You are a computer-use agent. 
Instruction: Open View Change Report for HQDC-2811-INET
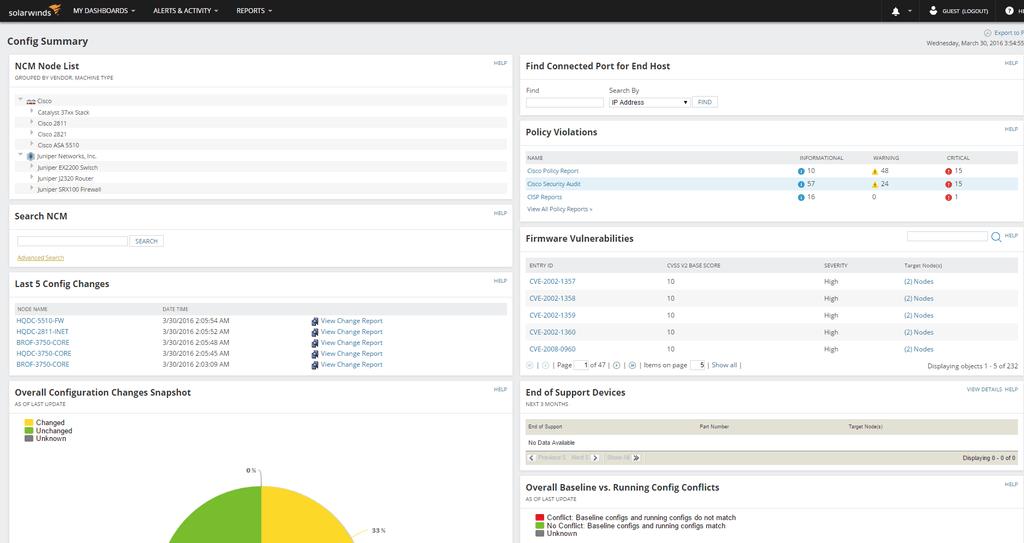[x=351, y=332]
